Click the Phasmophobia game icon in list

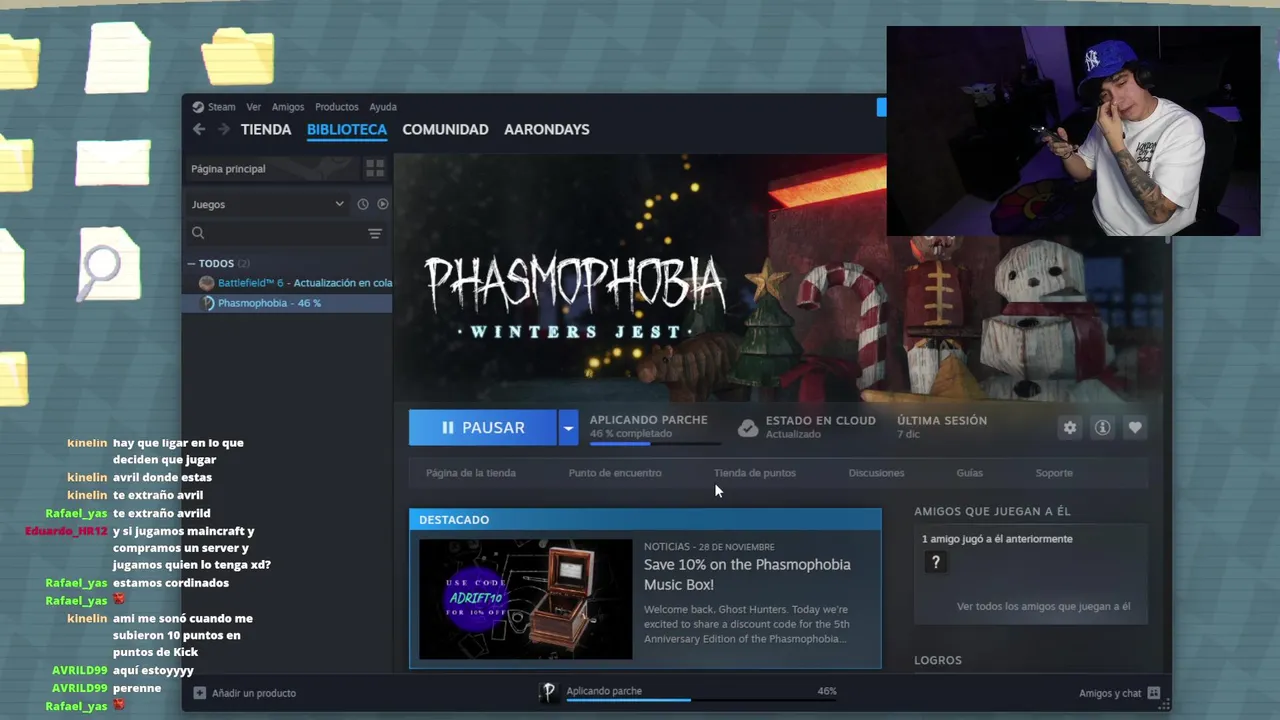[207, 303]
